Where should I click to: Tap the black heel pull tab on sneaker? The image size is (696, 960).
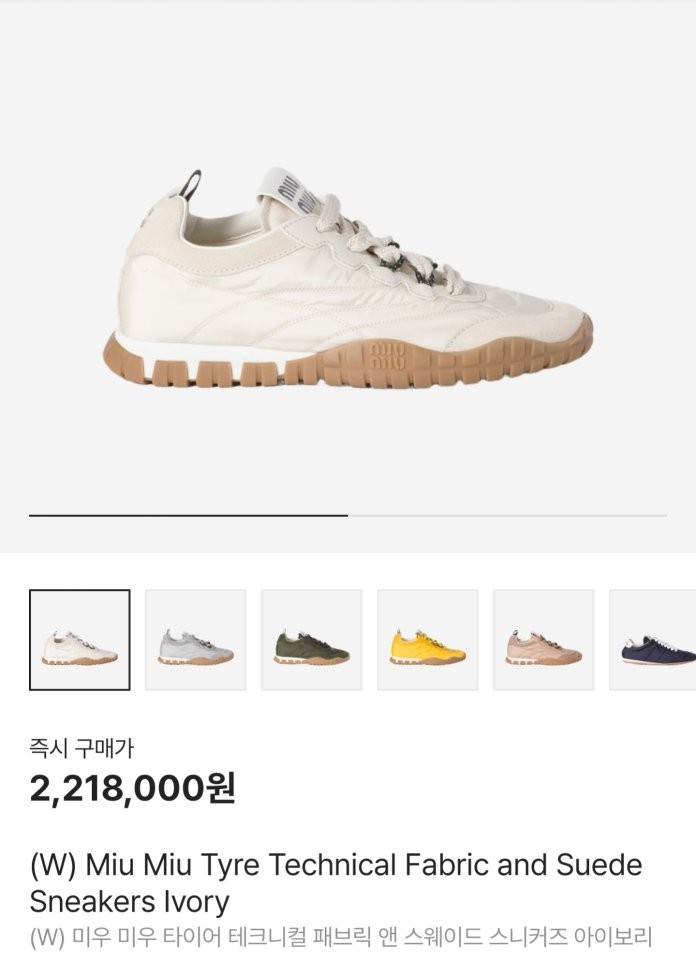(x=193, y=184)
